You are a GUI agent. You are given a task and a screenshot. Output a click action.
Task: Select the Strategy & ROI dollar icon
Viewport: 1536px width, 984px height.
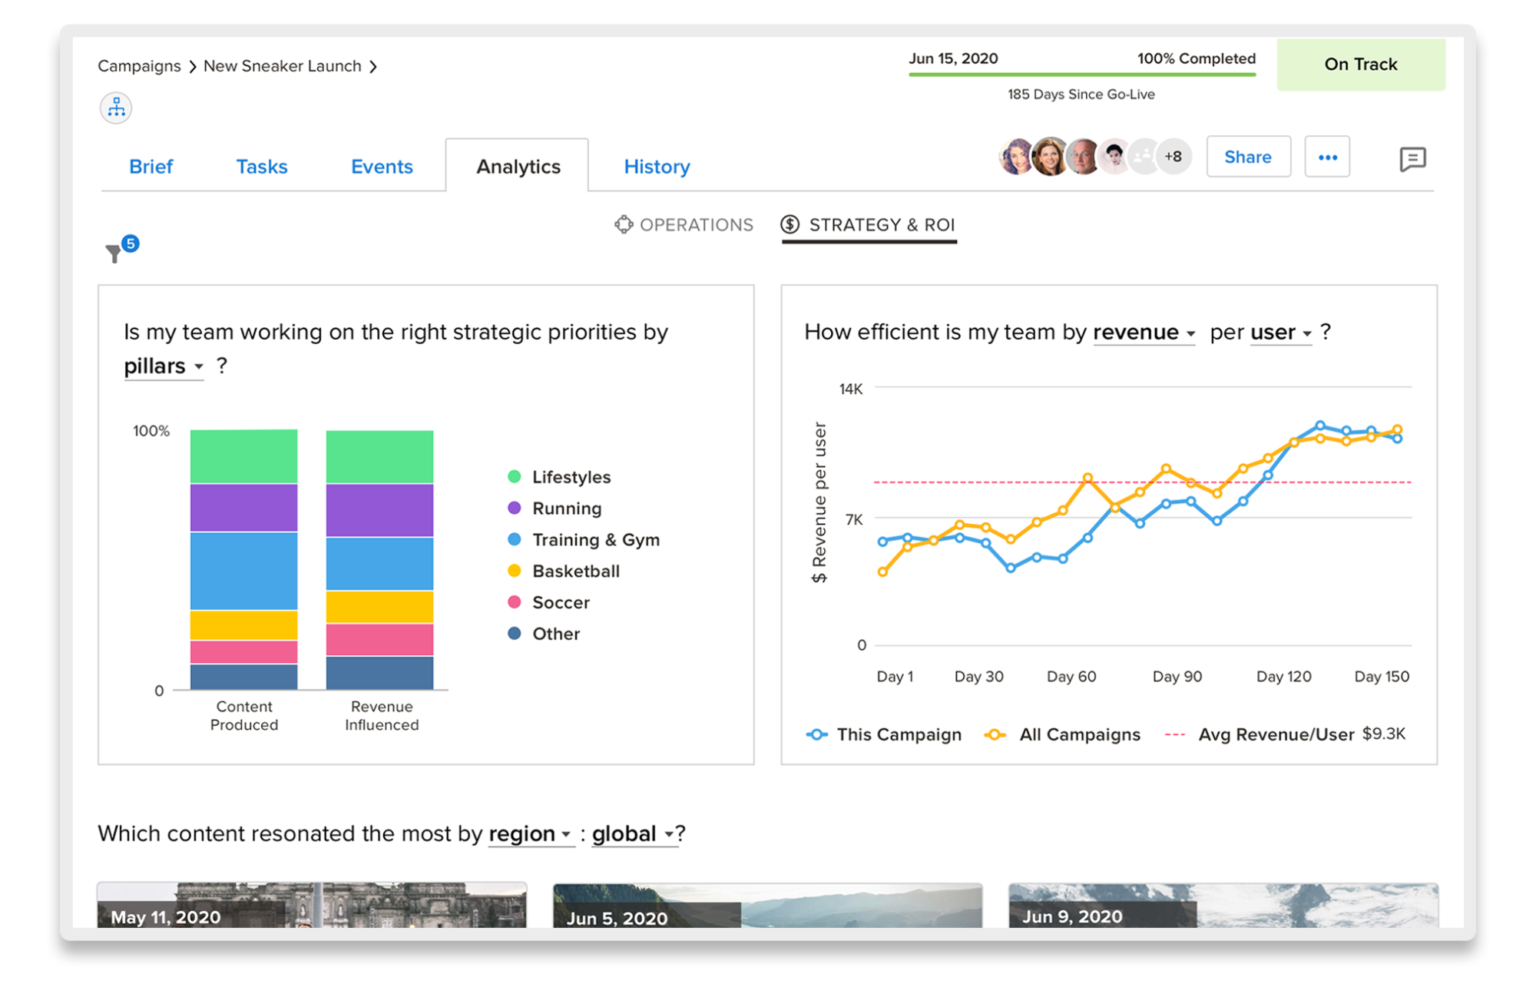pos(790,225)
